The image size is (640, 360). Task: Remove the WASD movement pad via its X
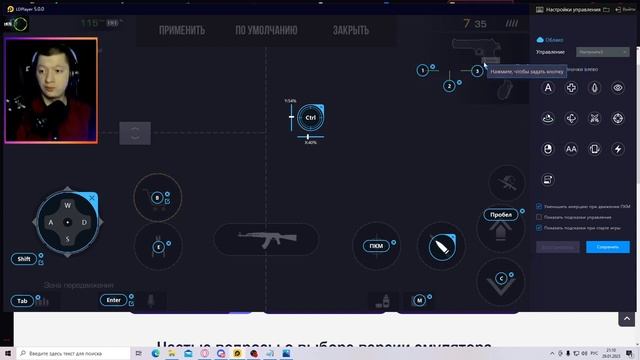pos(92,198)
